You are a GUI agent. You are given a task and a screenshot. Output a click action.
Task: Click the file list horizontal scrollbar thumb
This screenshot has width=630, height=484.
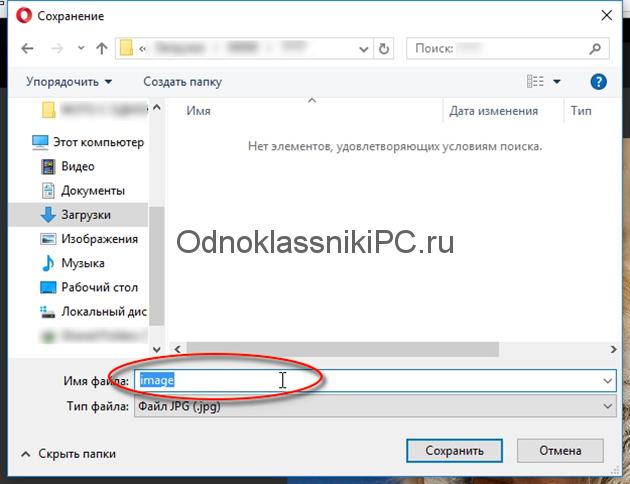pos(343,349)
